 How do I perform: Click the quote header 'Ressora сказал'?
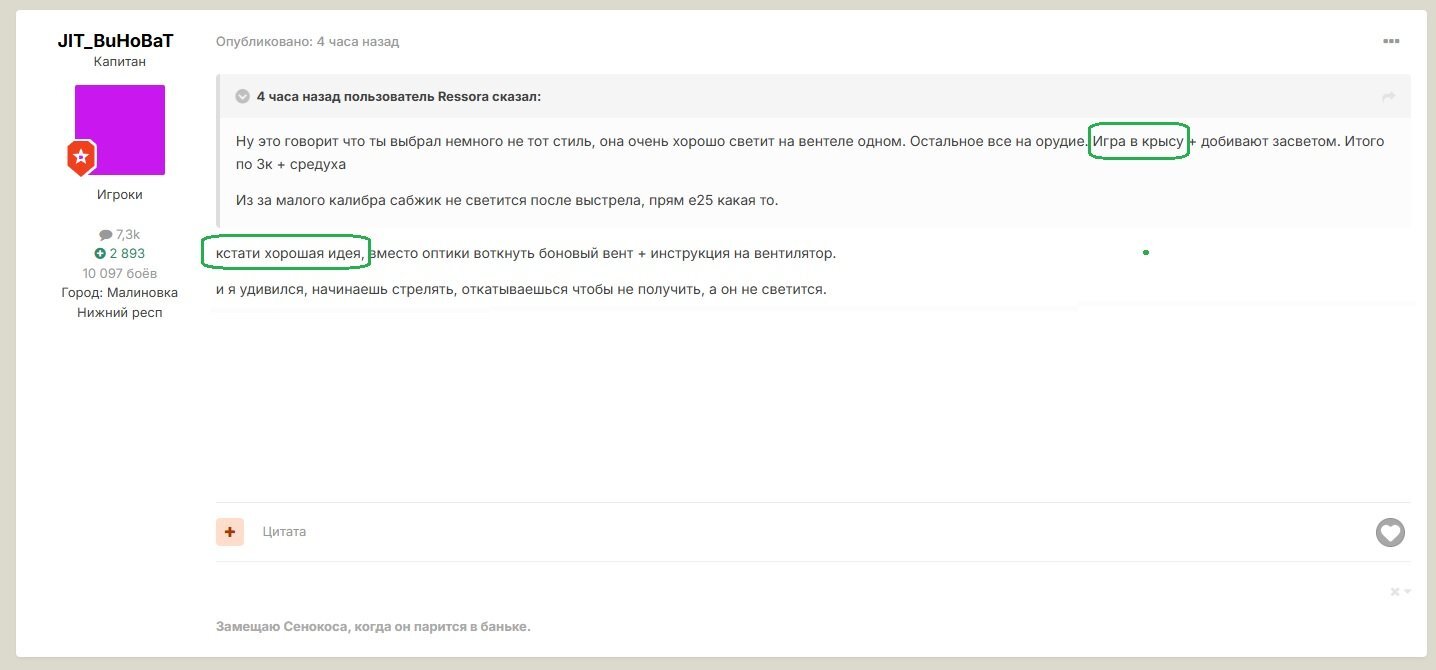click(x=399, y=96)
